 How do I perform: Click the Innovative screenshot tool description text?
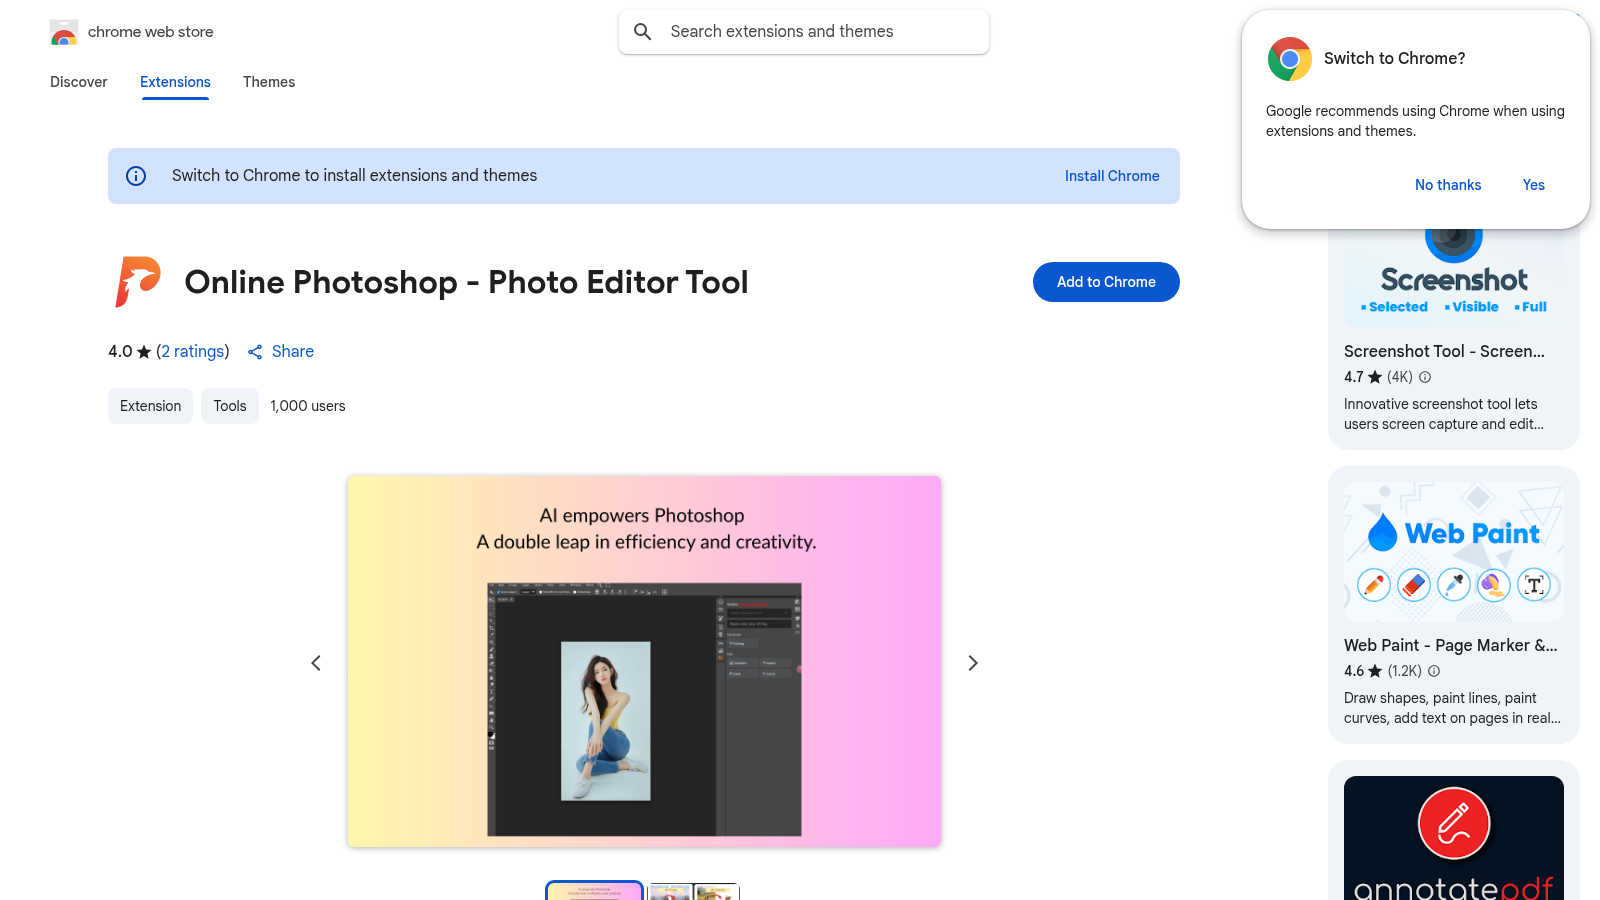(1444, 414)
